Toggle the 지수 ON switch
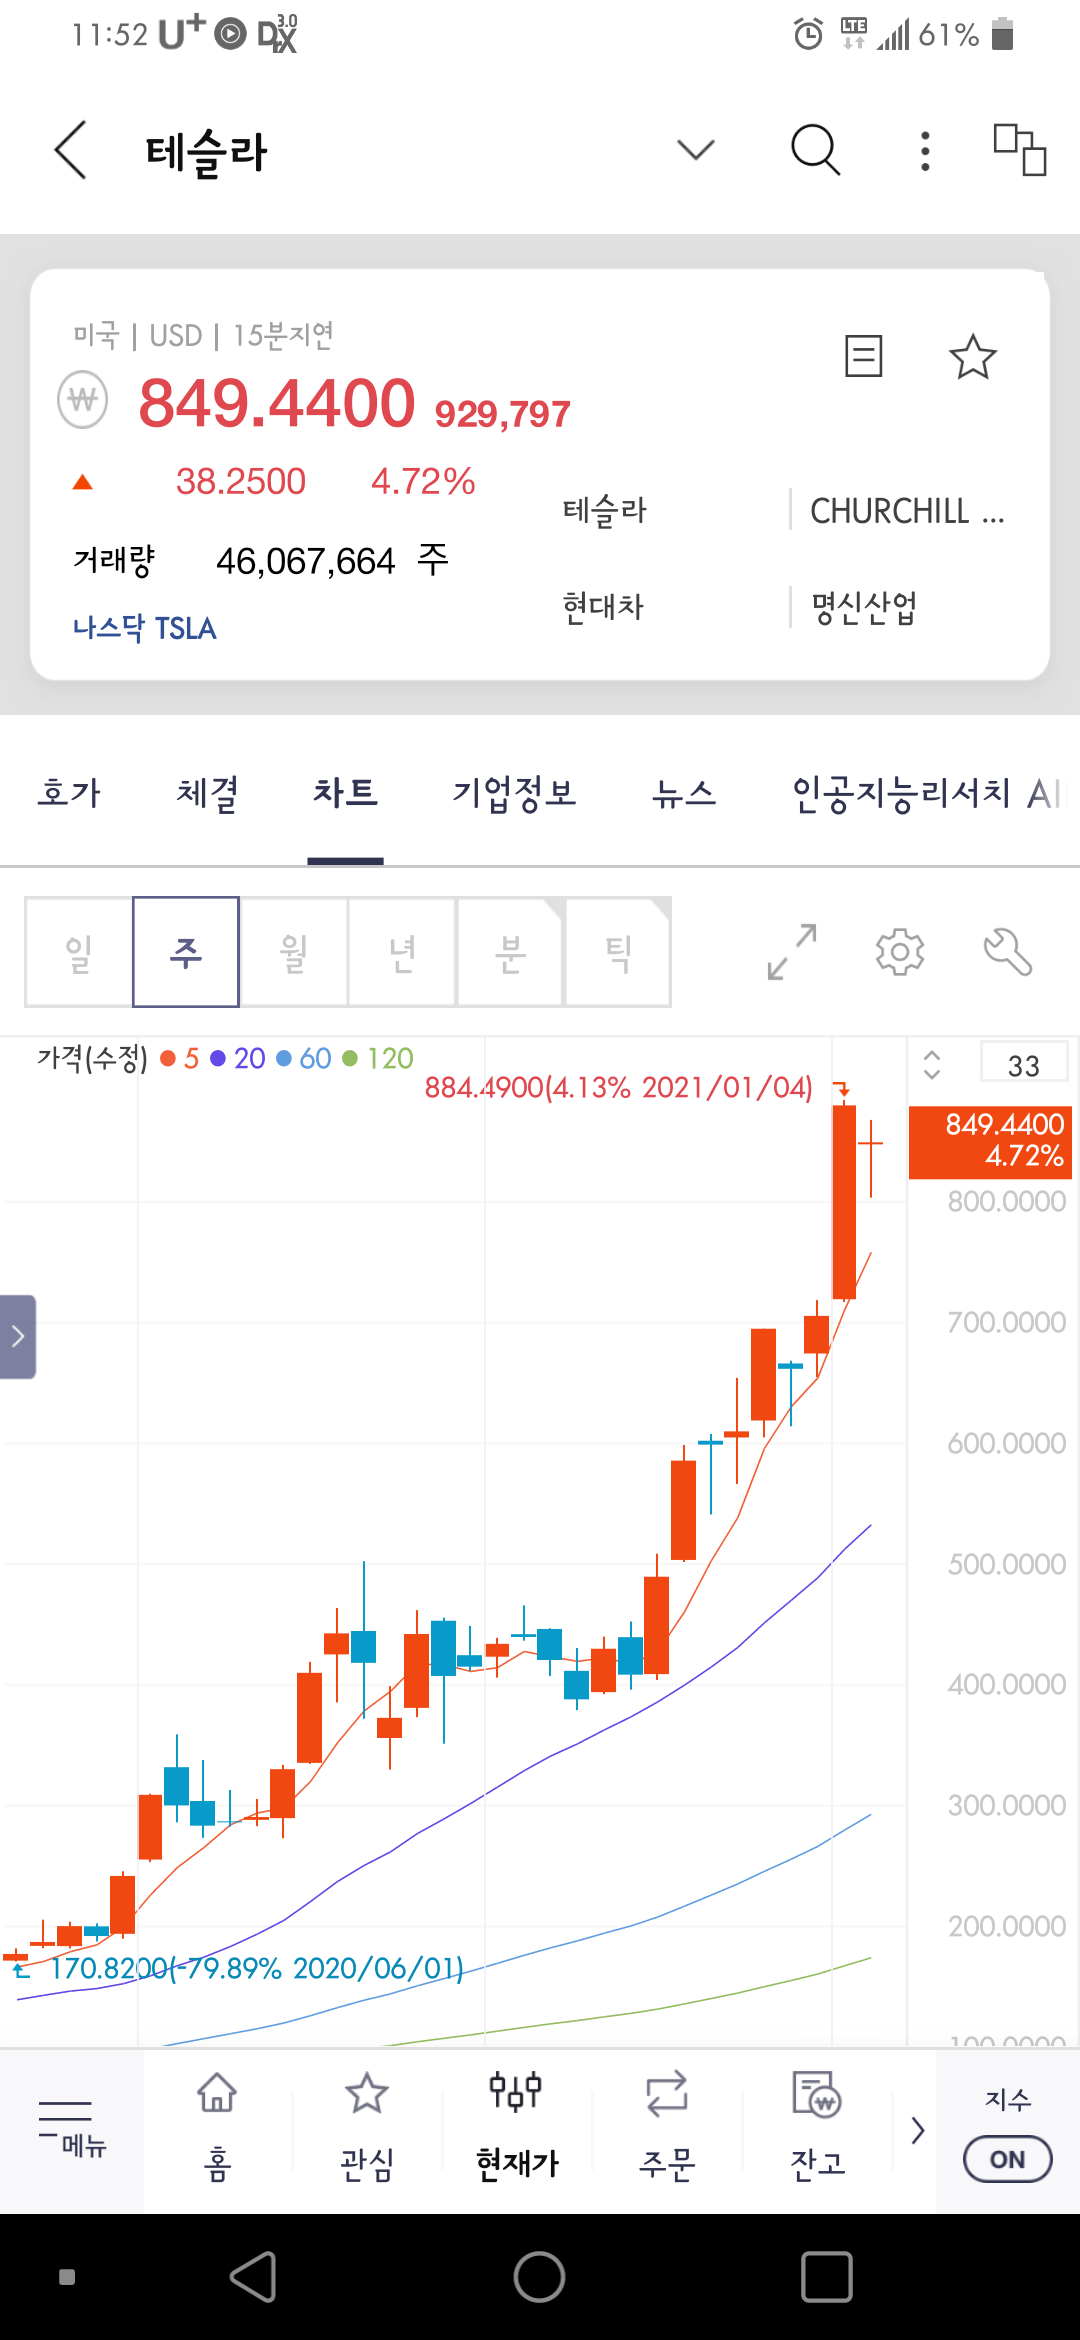 pyautogui.click(x=1007, y=2159)
